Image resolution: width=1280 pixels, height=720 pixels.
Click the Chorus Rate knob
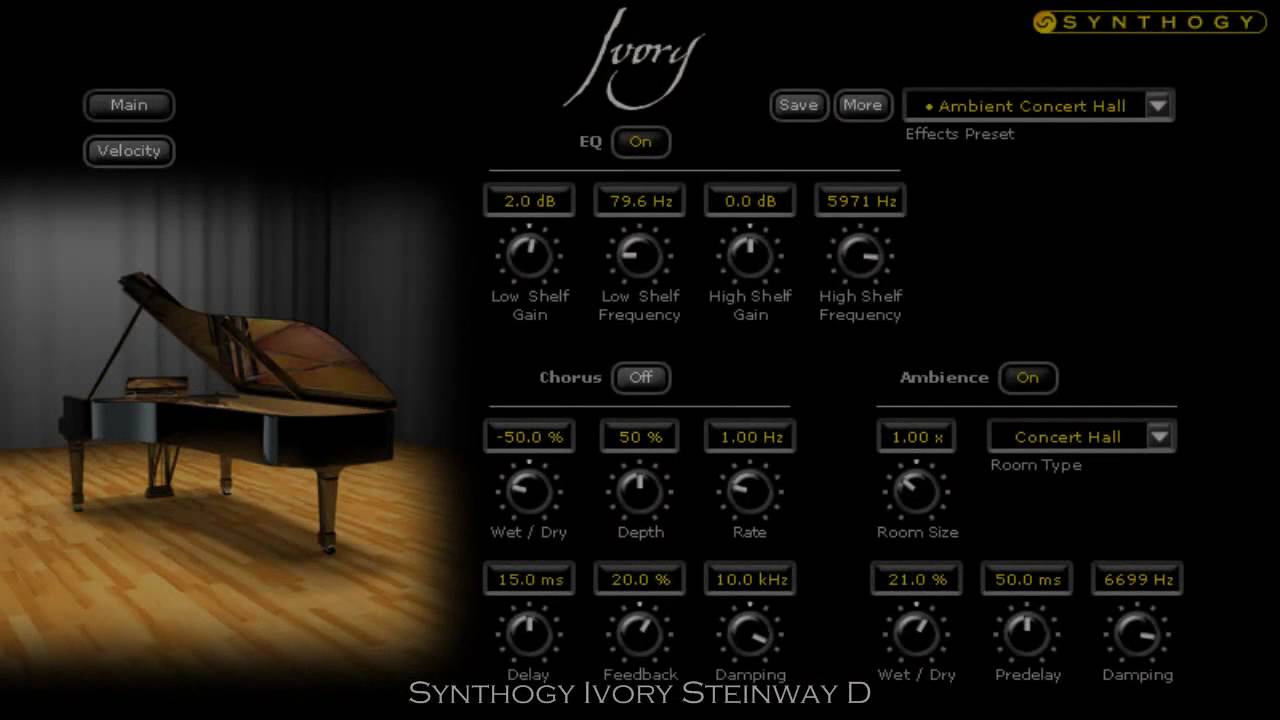(x=749, y=491)
